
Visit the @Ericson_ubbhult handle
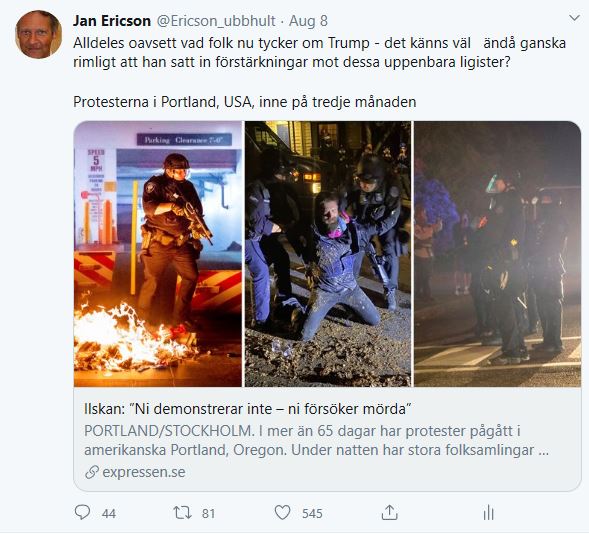pyautogui.click(x=216, y=21)
